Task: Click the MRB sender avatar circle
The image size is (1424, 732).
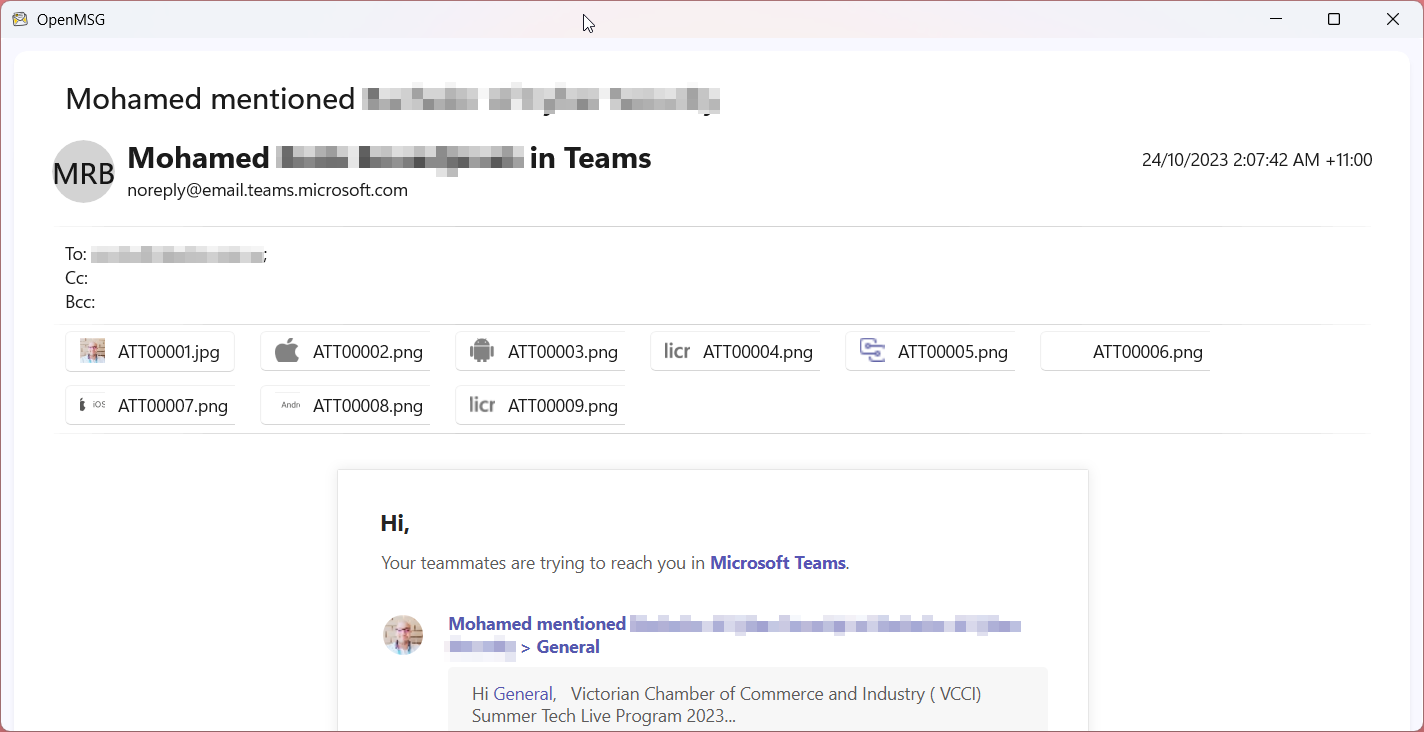Action: (84, 172)
